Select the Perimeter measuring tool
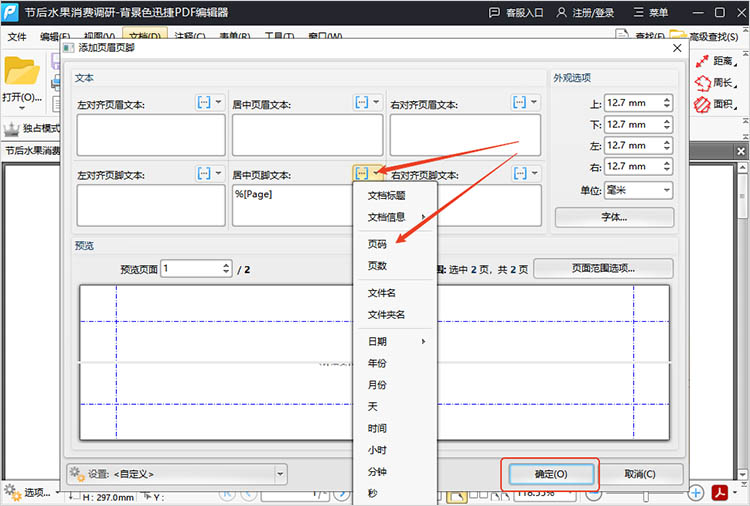 pyautogui.click(x=715, y=83)
